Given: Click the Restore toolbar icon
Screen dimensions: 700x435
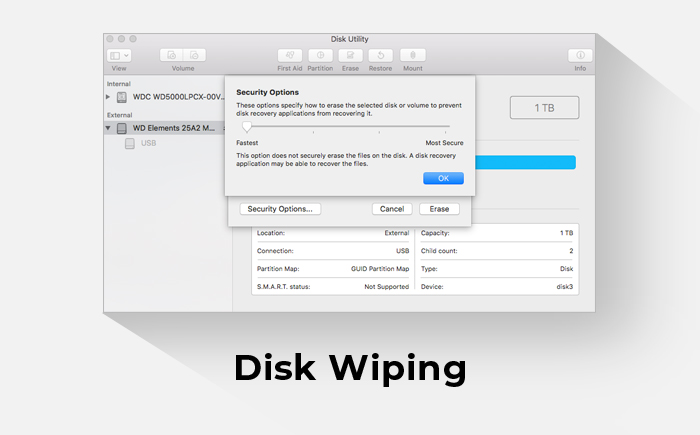Looking at the screenshot, I should click(380, 55).
